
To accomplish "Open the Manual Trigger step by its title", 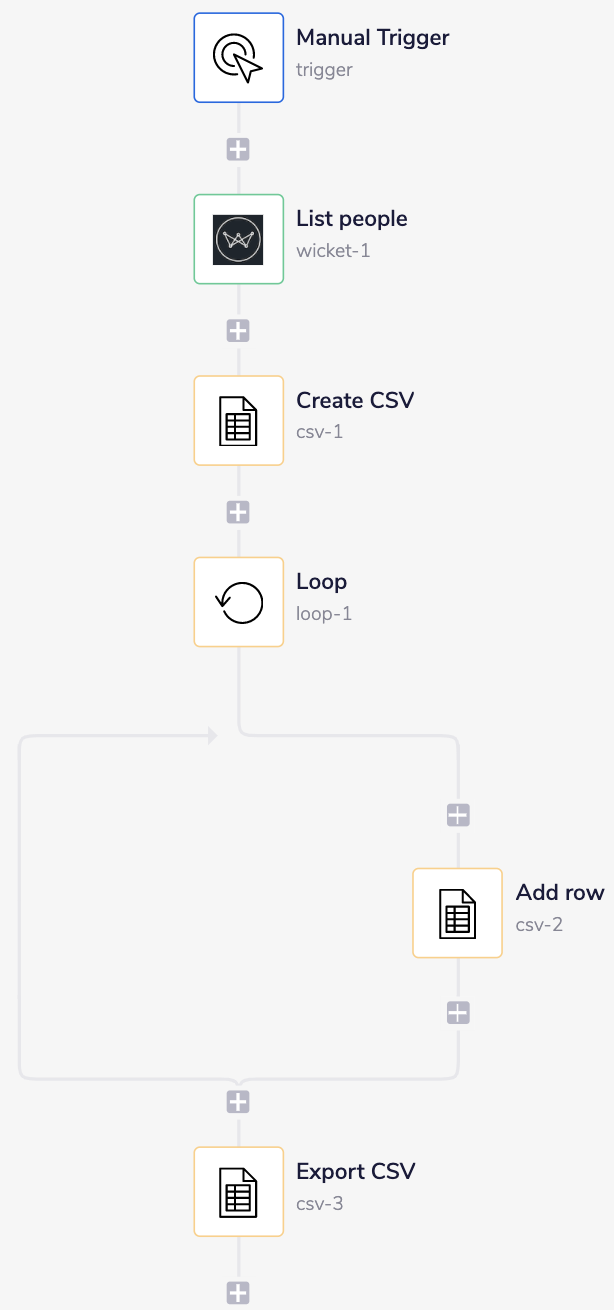I will 372,37.
